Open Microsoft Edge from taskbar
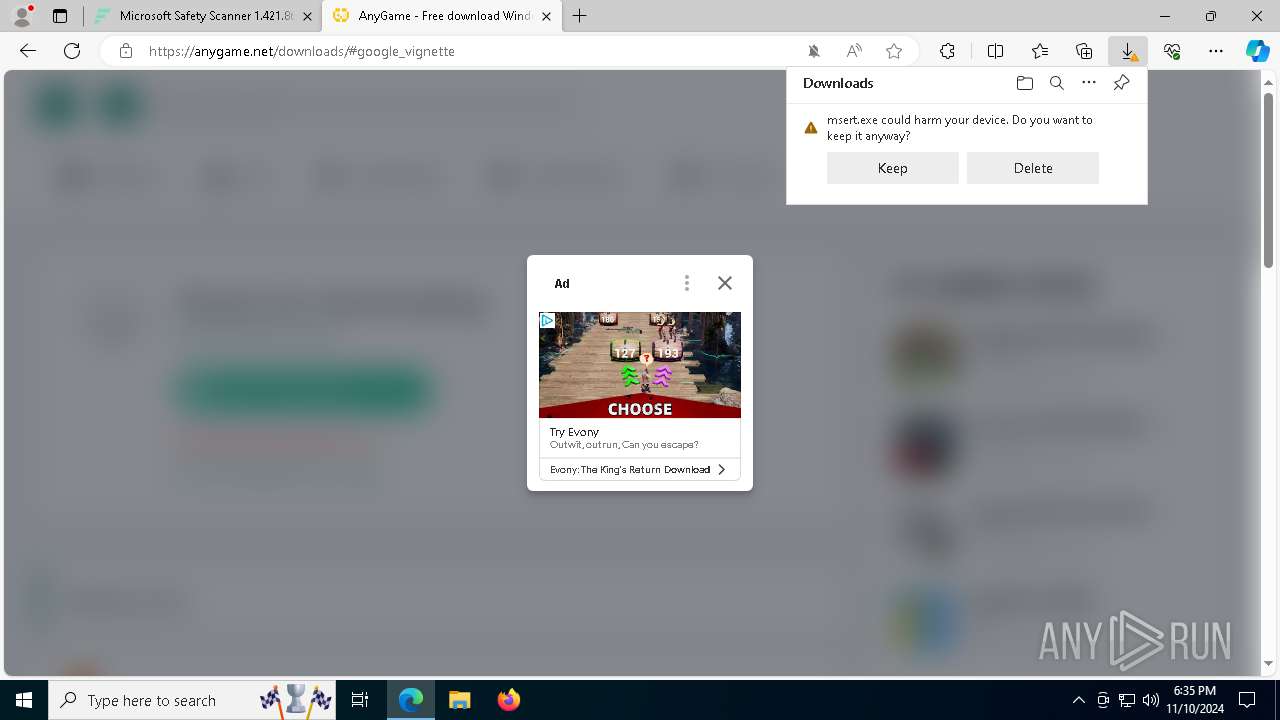1280x720 pixels. [411, 700]
